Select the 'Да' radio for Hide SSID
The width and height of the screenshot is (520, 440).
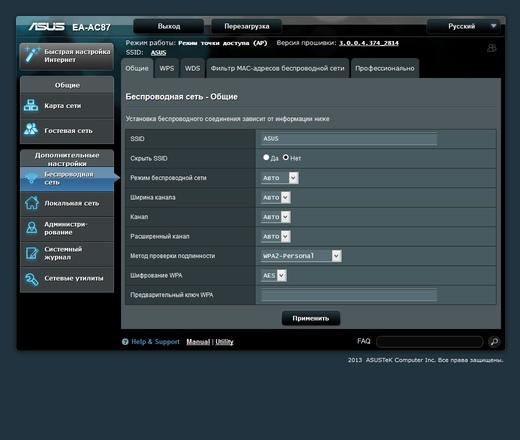266,157
